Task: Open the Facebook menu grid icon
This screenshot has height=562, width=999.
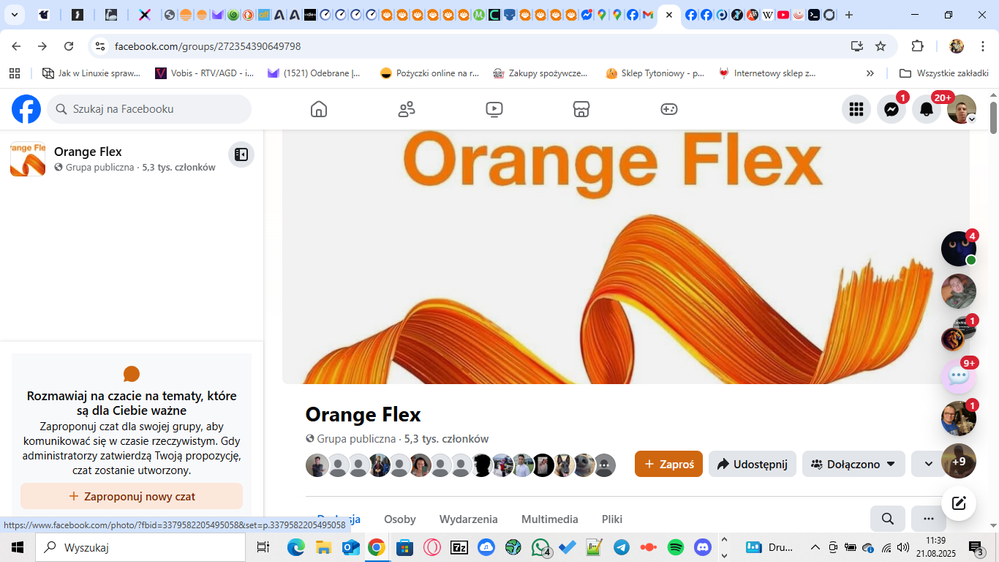Action: (856, 110)
